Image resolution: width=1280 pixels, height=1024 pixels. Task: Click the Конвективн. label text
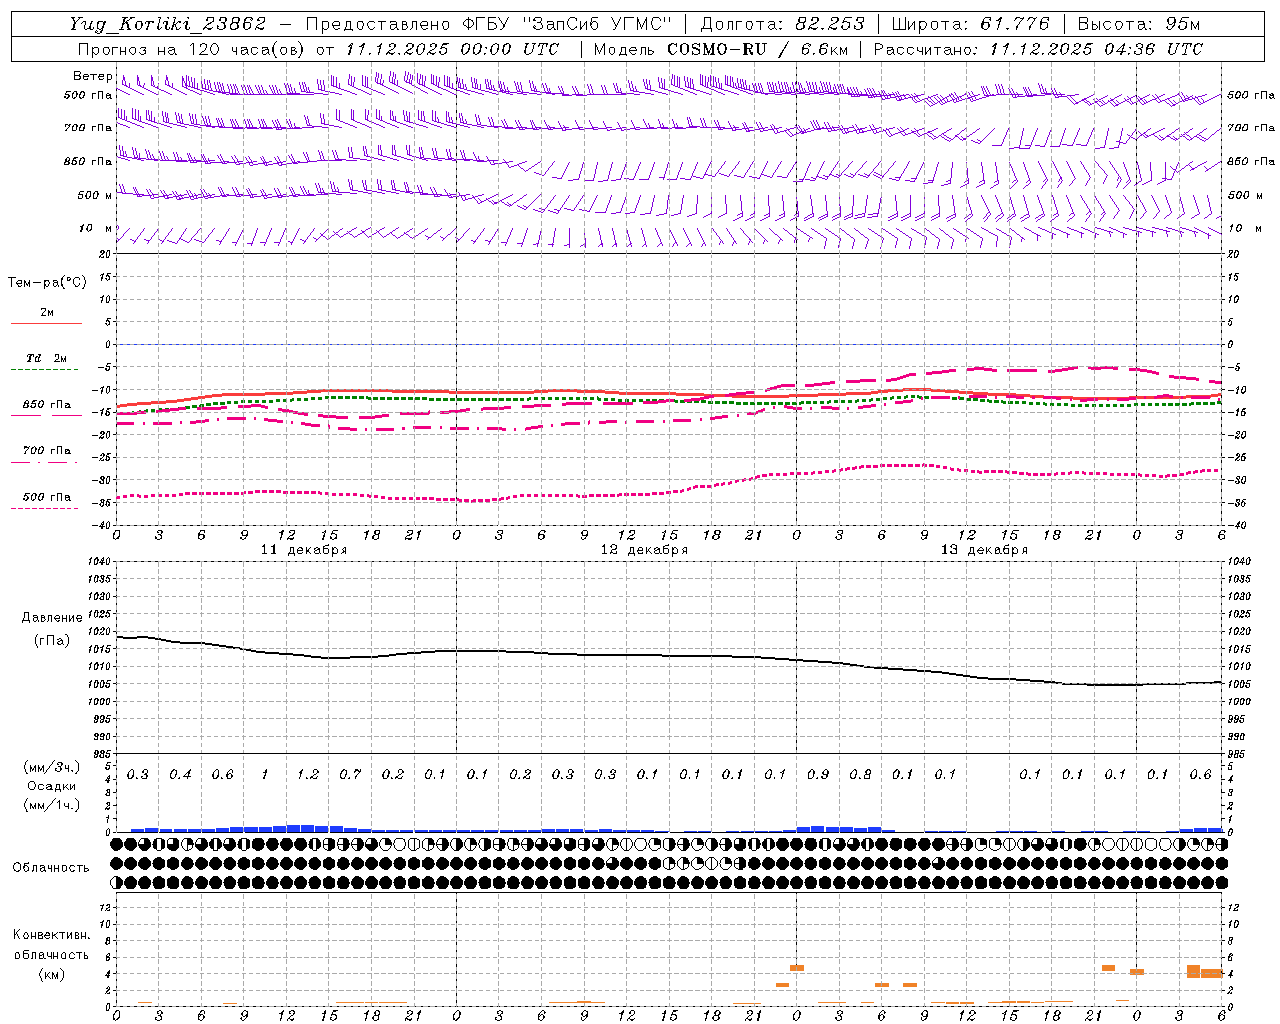[x=52, y=935]
